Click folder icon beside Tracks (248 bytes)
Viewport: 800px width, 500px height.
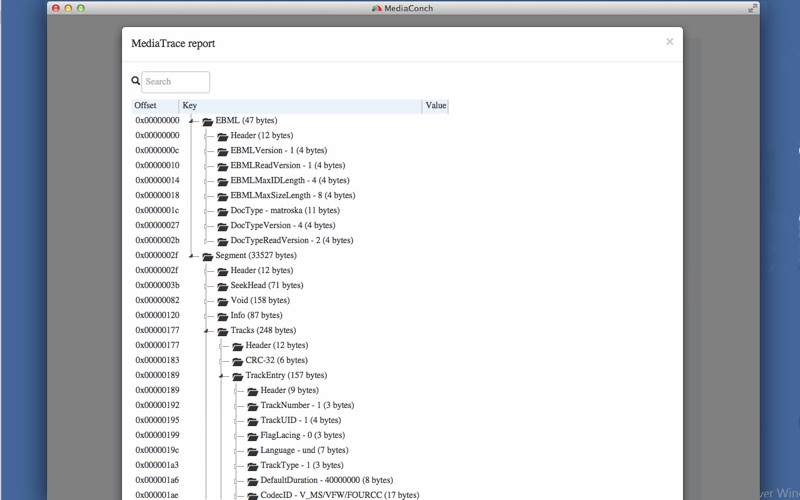[x=222, y=331]
